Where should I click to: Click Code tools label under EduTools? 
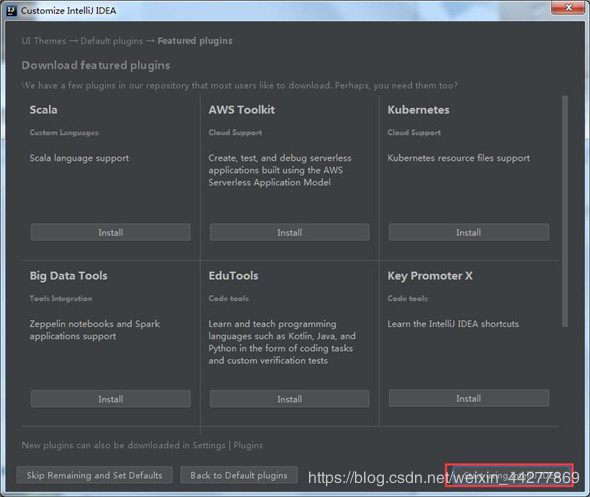tap(228, 298)
